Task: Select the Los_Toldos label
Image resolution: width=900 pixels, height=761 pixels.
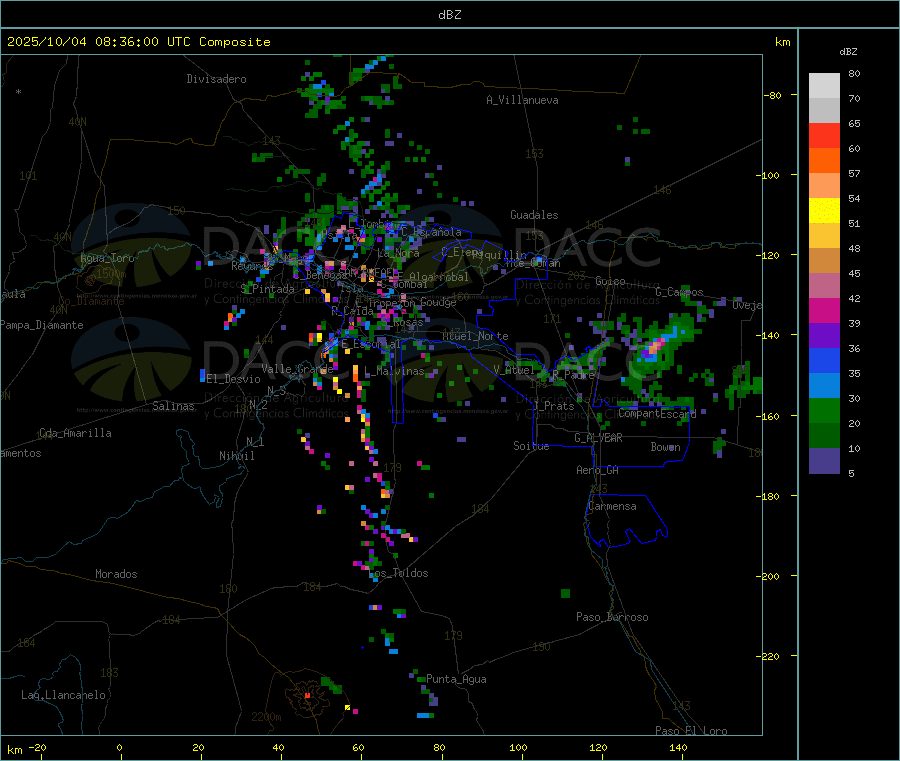Action: point(399,573)
